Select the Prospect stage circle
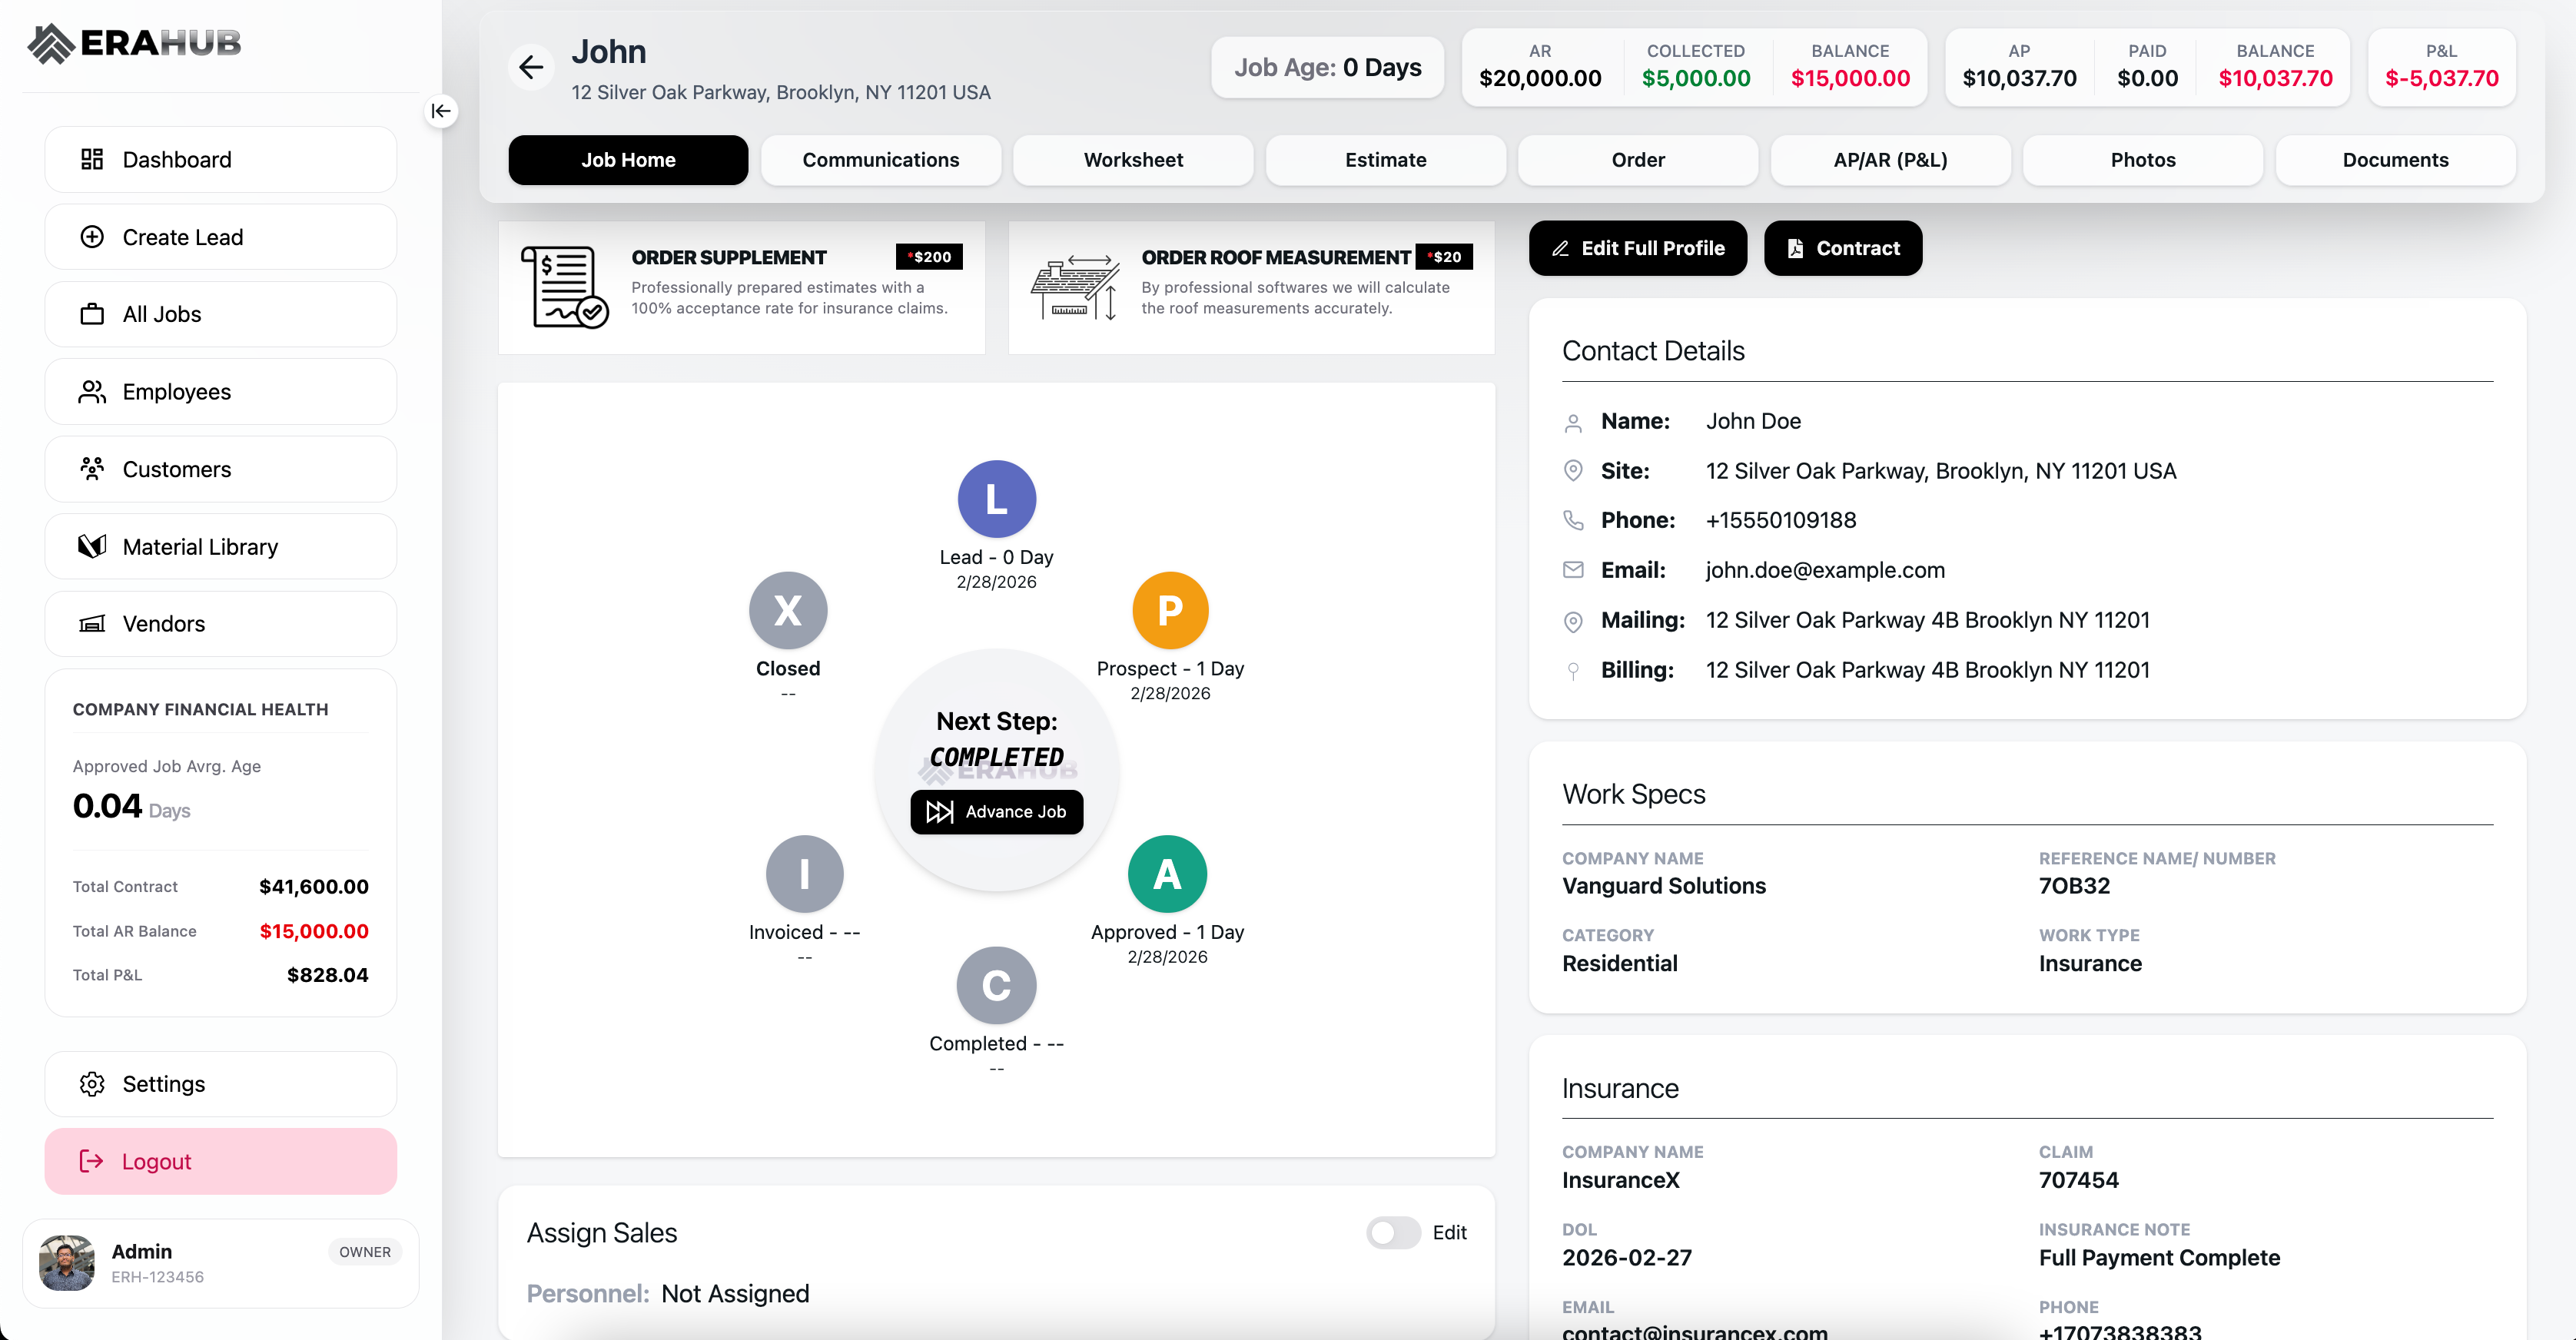 pos(1169,610)
